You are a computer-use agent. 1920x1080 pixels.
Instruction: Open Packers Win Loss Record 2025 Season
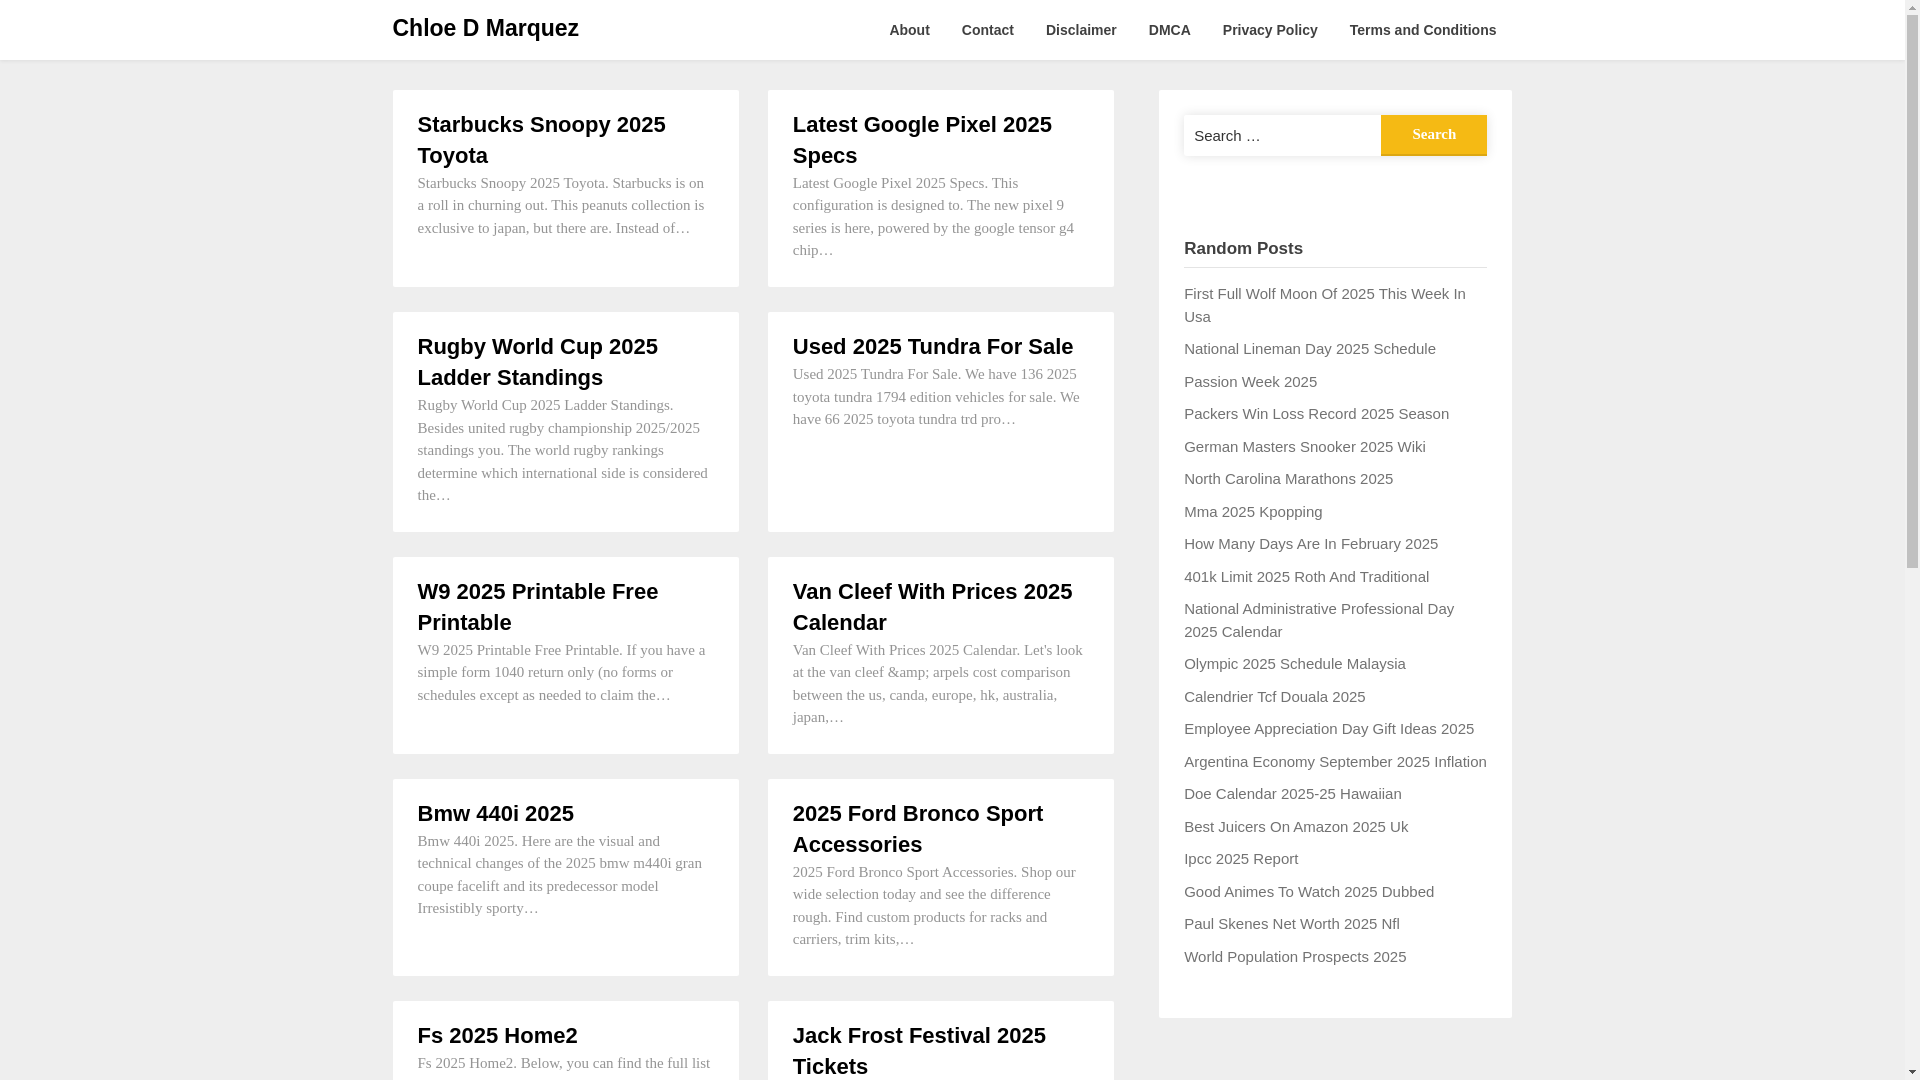1316,414
